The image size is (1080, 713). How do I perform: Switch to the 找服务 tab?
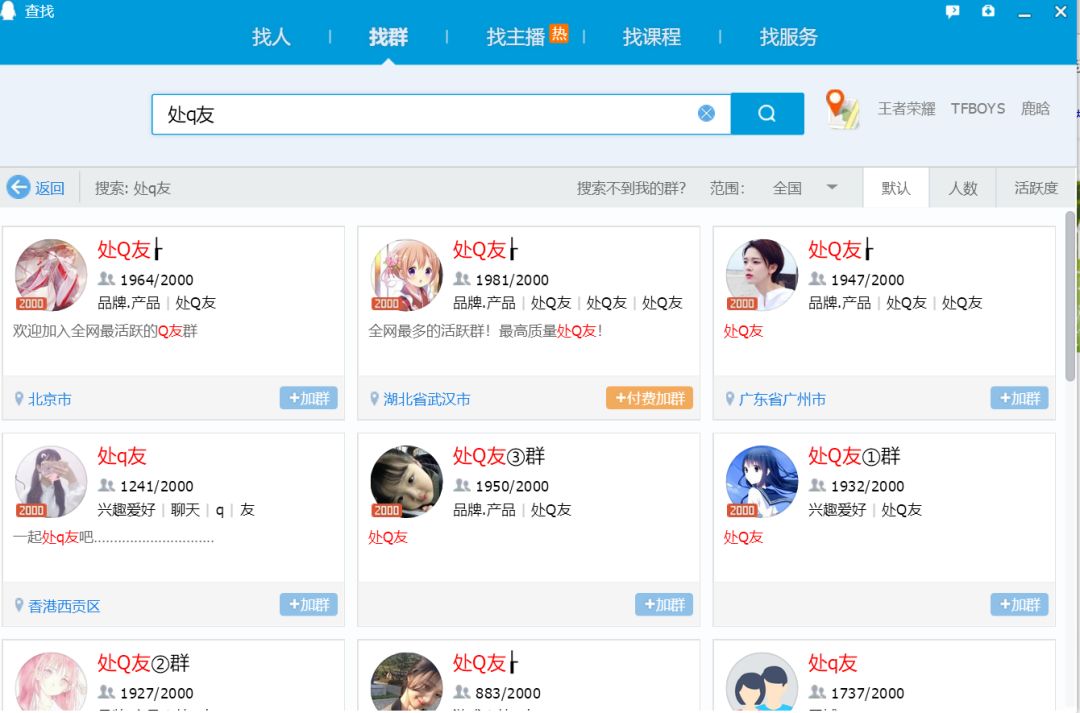coord(788,37)
